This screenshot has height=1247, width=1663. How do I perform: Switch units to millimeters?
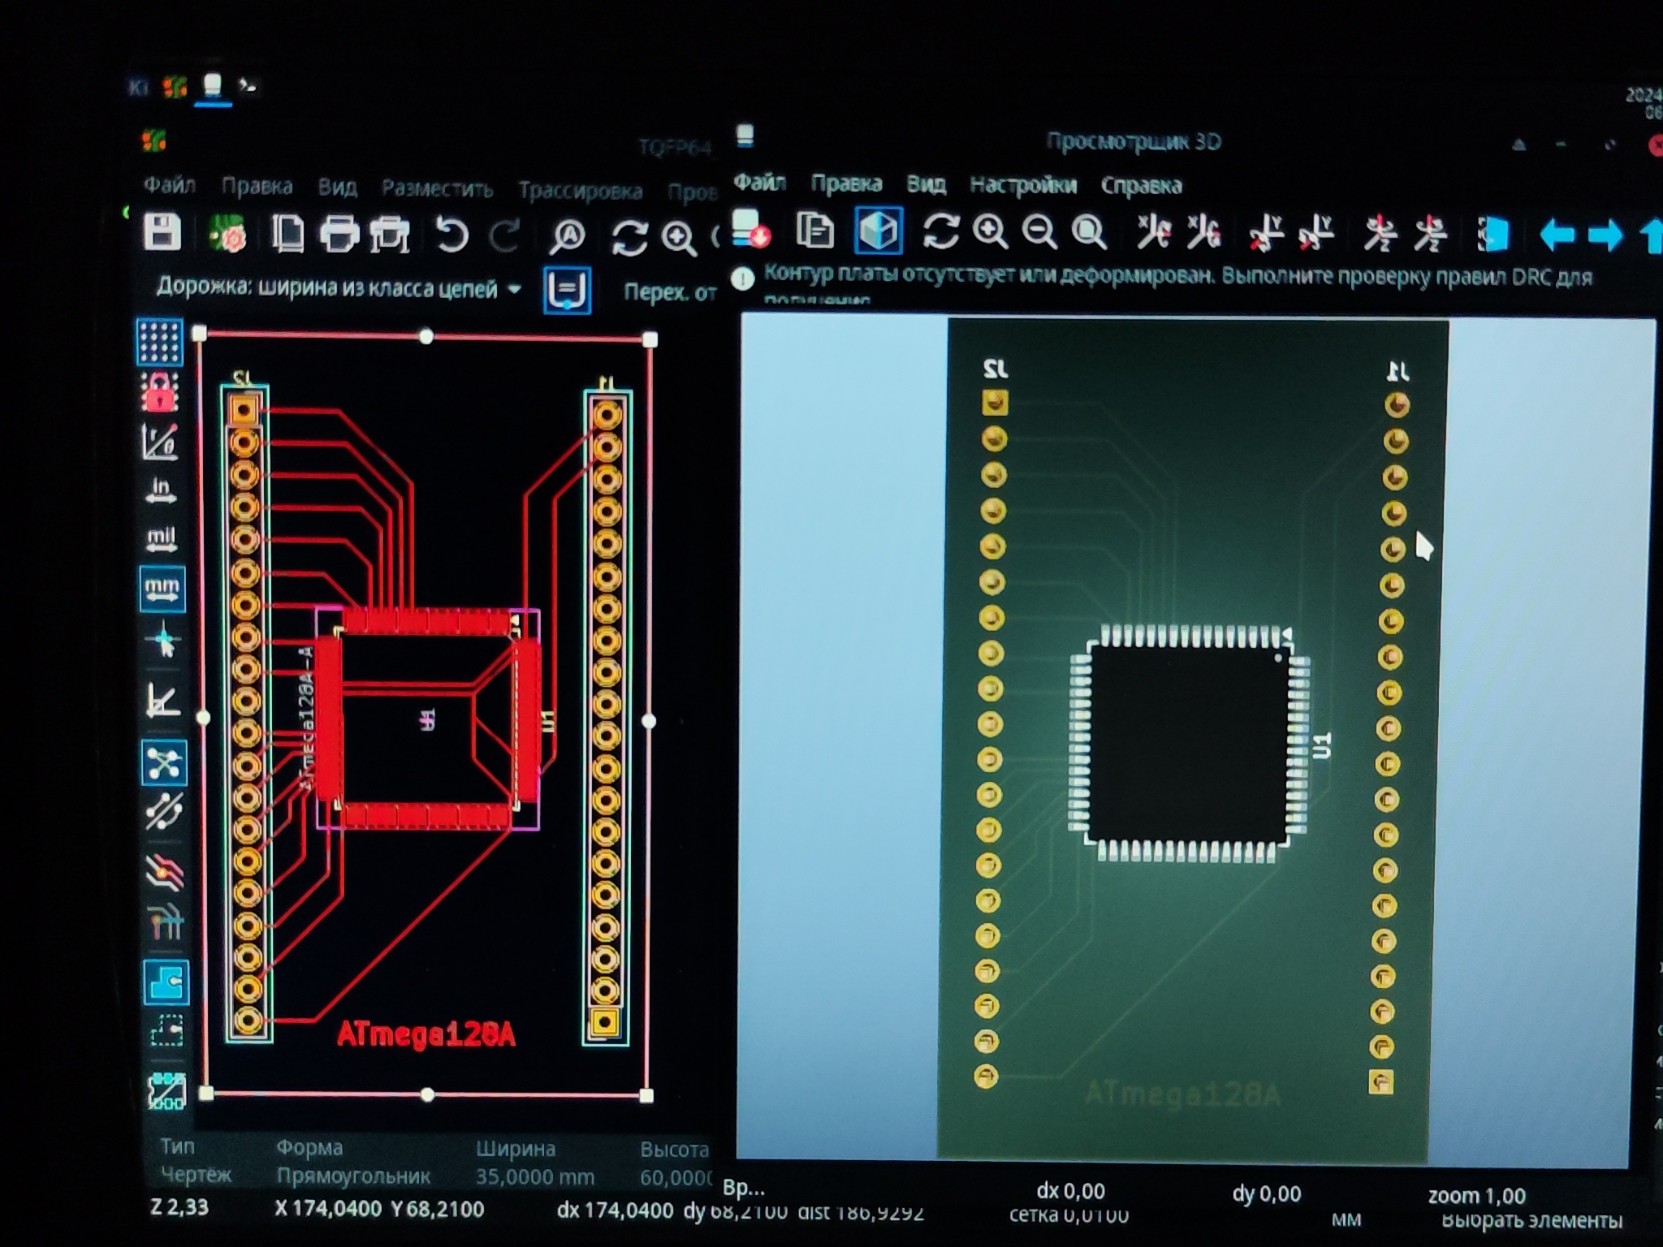pos(162,588)
